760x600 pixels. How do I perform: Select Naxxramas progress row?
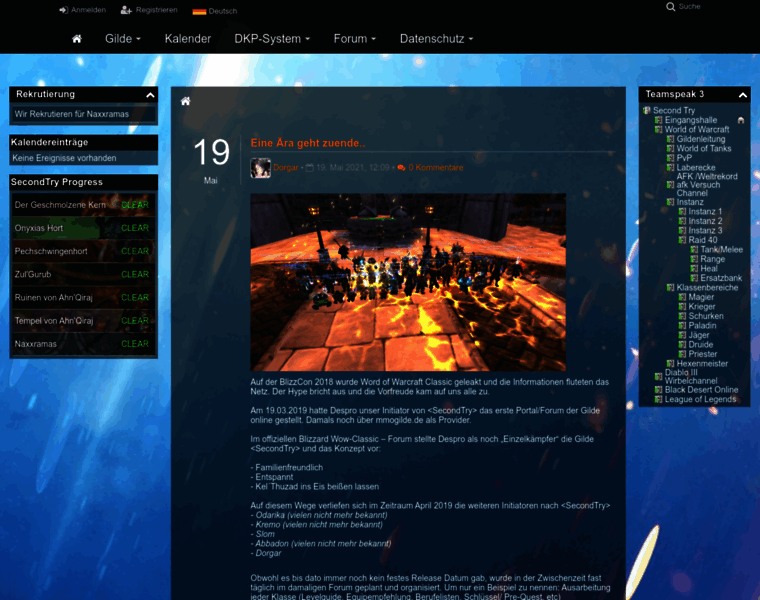(83, 344)
